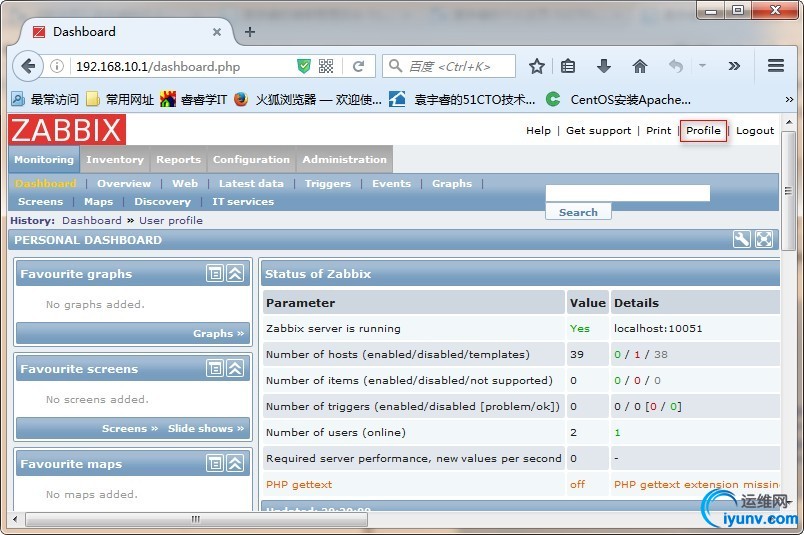Click the horizontal scrollbar thumb

click(196, 519)
